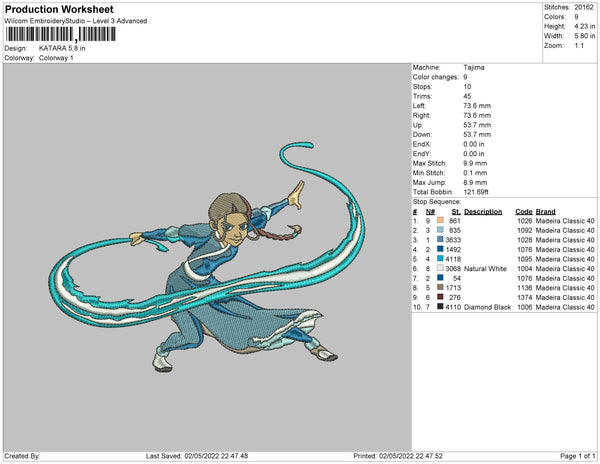
Task: Select the Diamond Black swatch for thread 4110
Action: point(440,306)
